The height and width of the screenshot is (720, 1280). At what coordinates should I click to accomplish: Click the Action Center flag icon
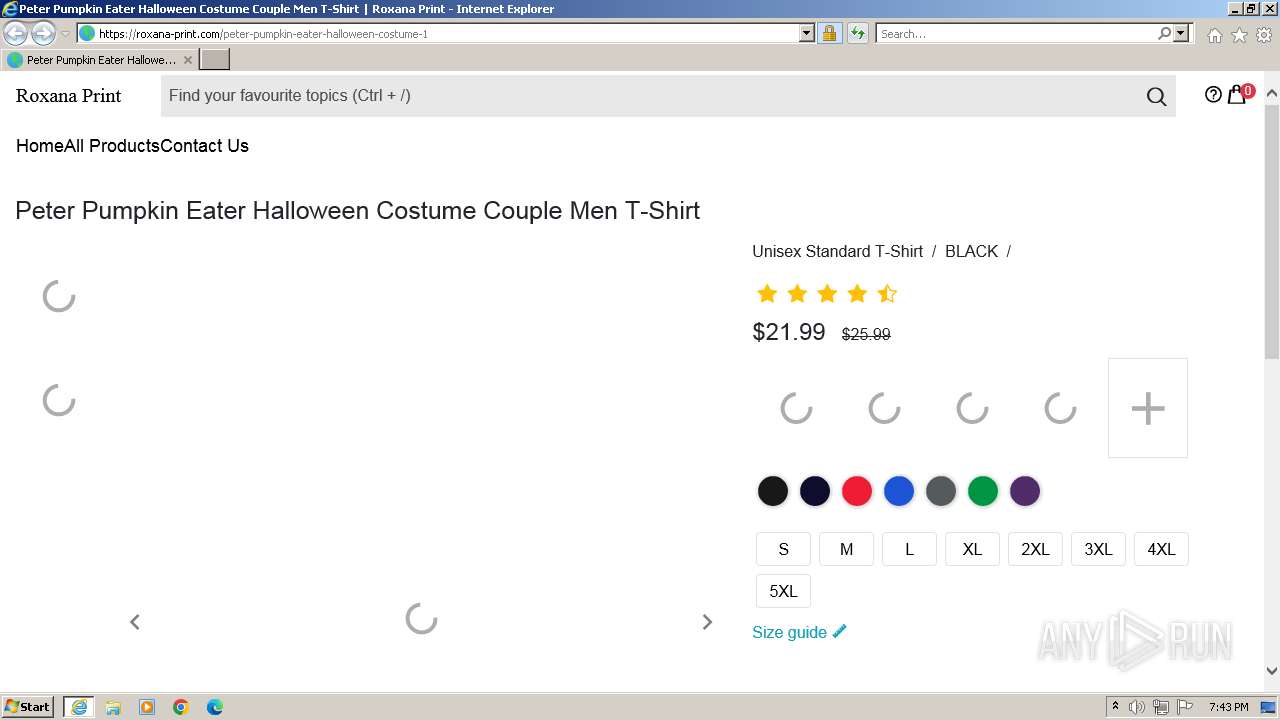1185,707
